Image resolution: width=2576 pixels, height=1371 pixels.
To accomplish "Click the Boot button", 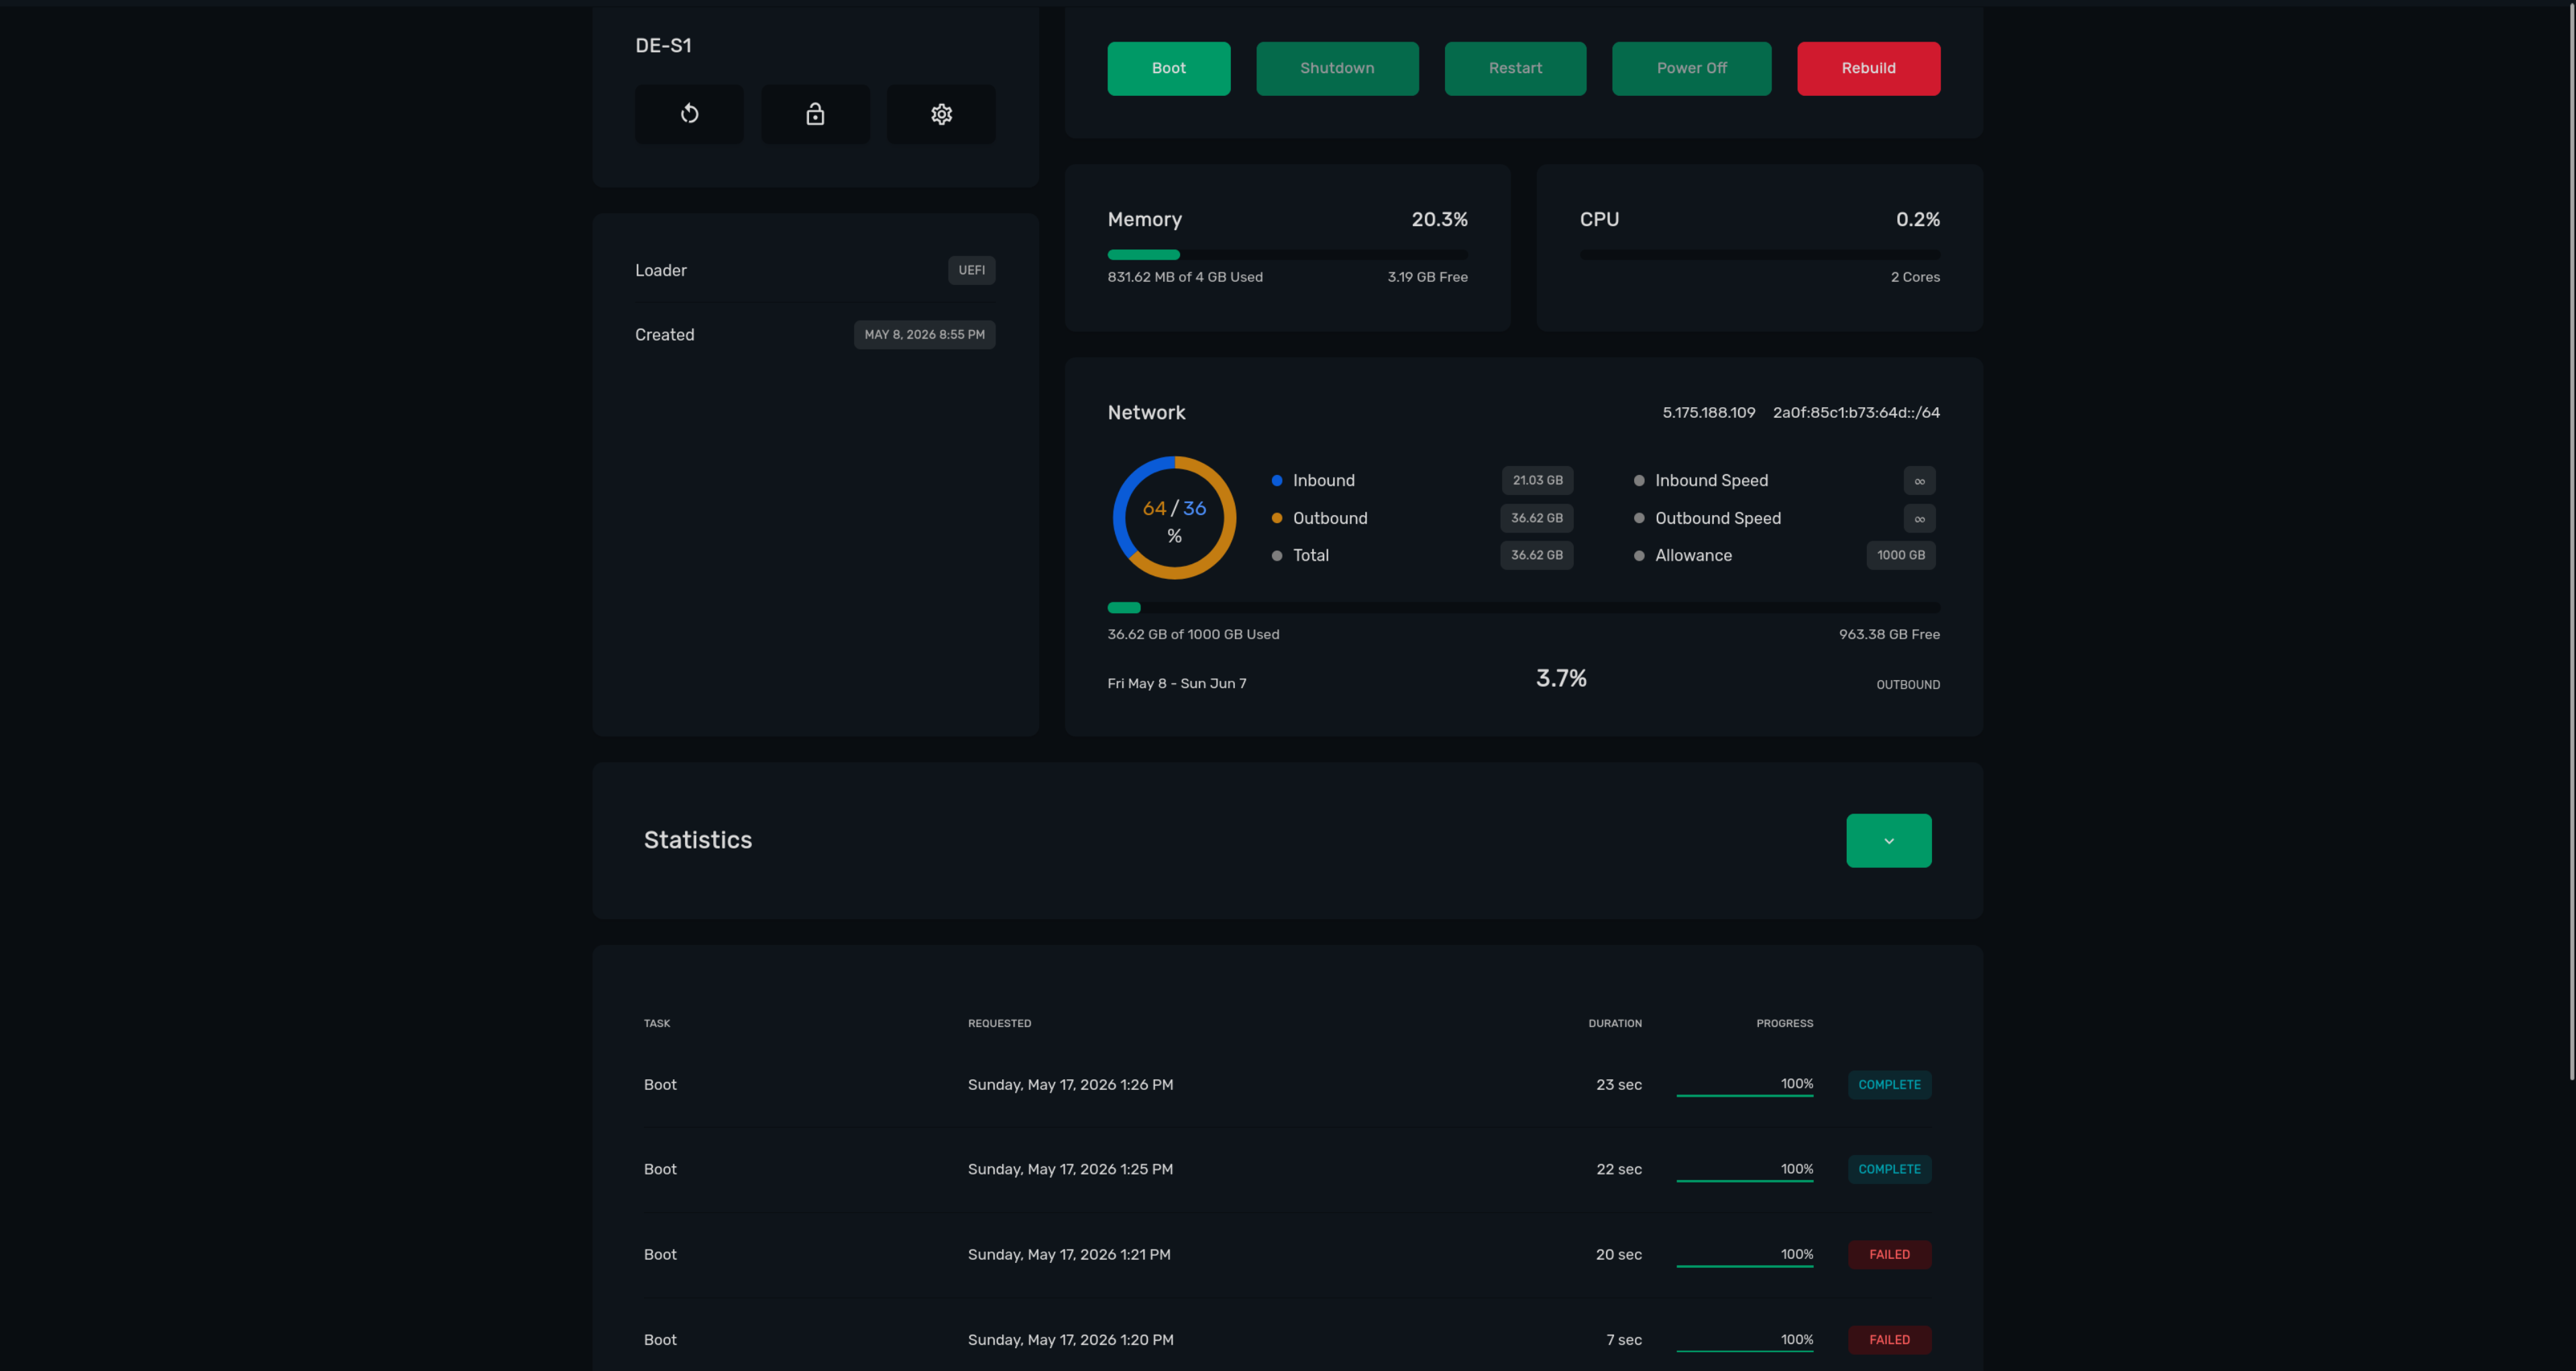I will click(x=1169, y=68).
